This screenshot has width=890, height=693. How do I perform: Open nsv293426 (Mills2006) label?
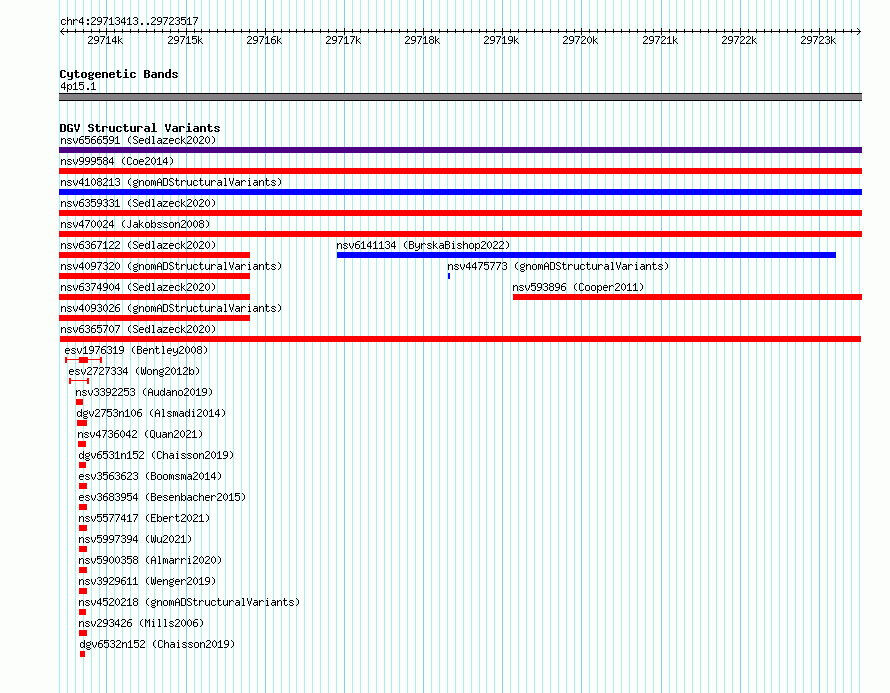point(141,623)
